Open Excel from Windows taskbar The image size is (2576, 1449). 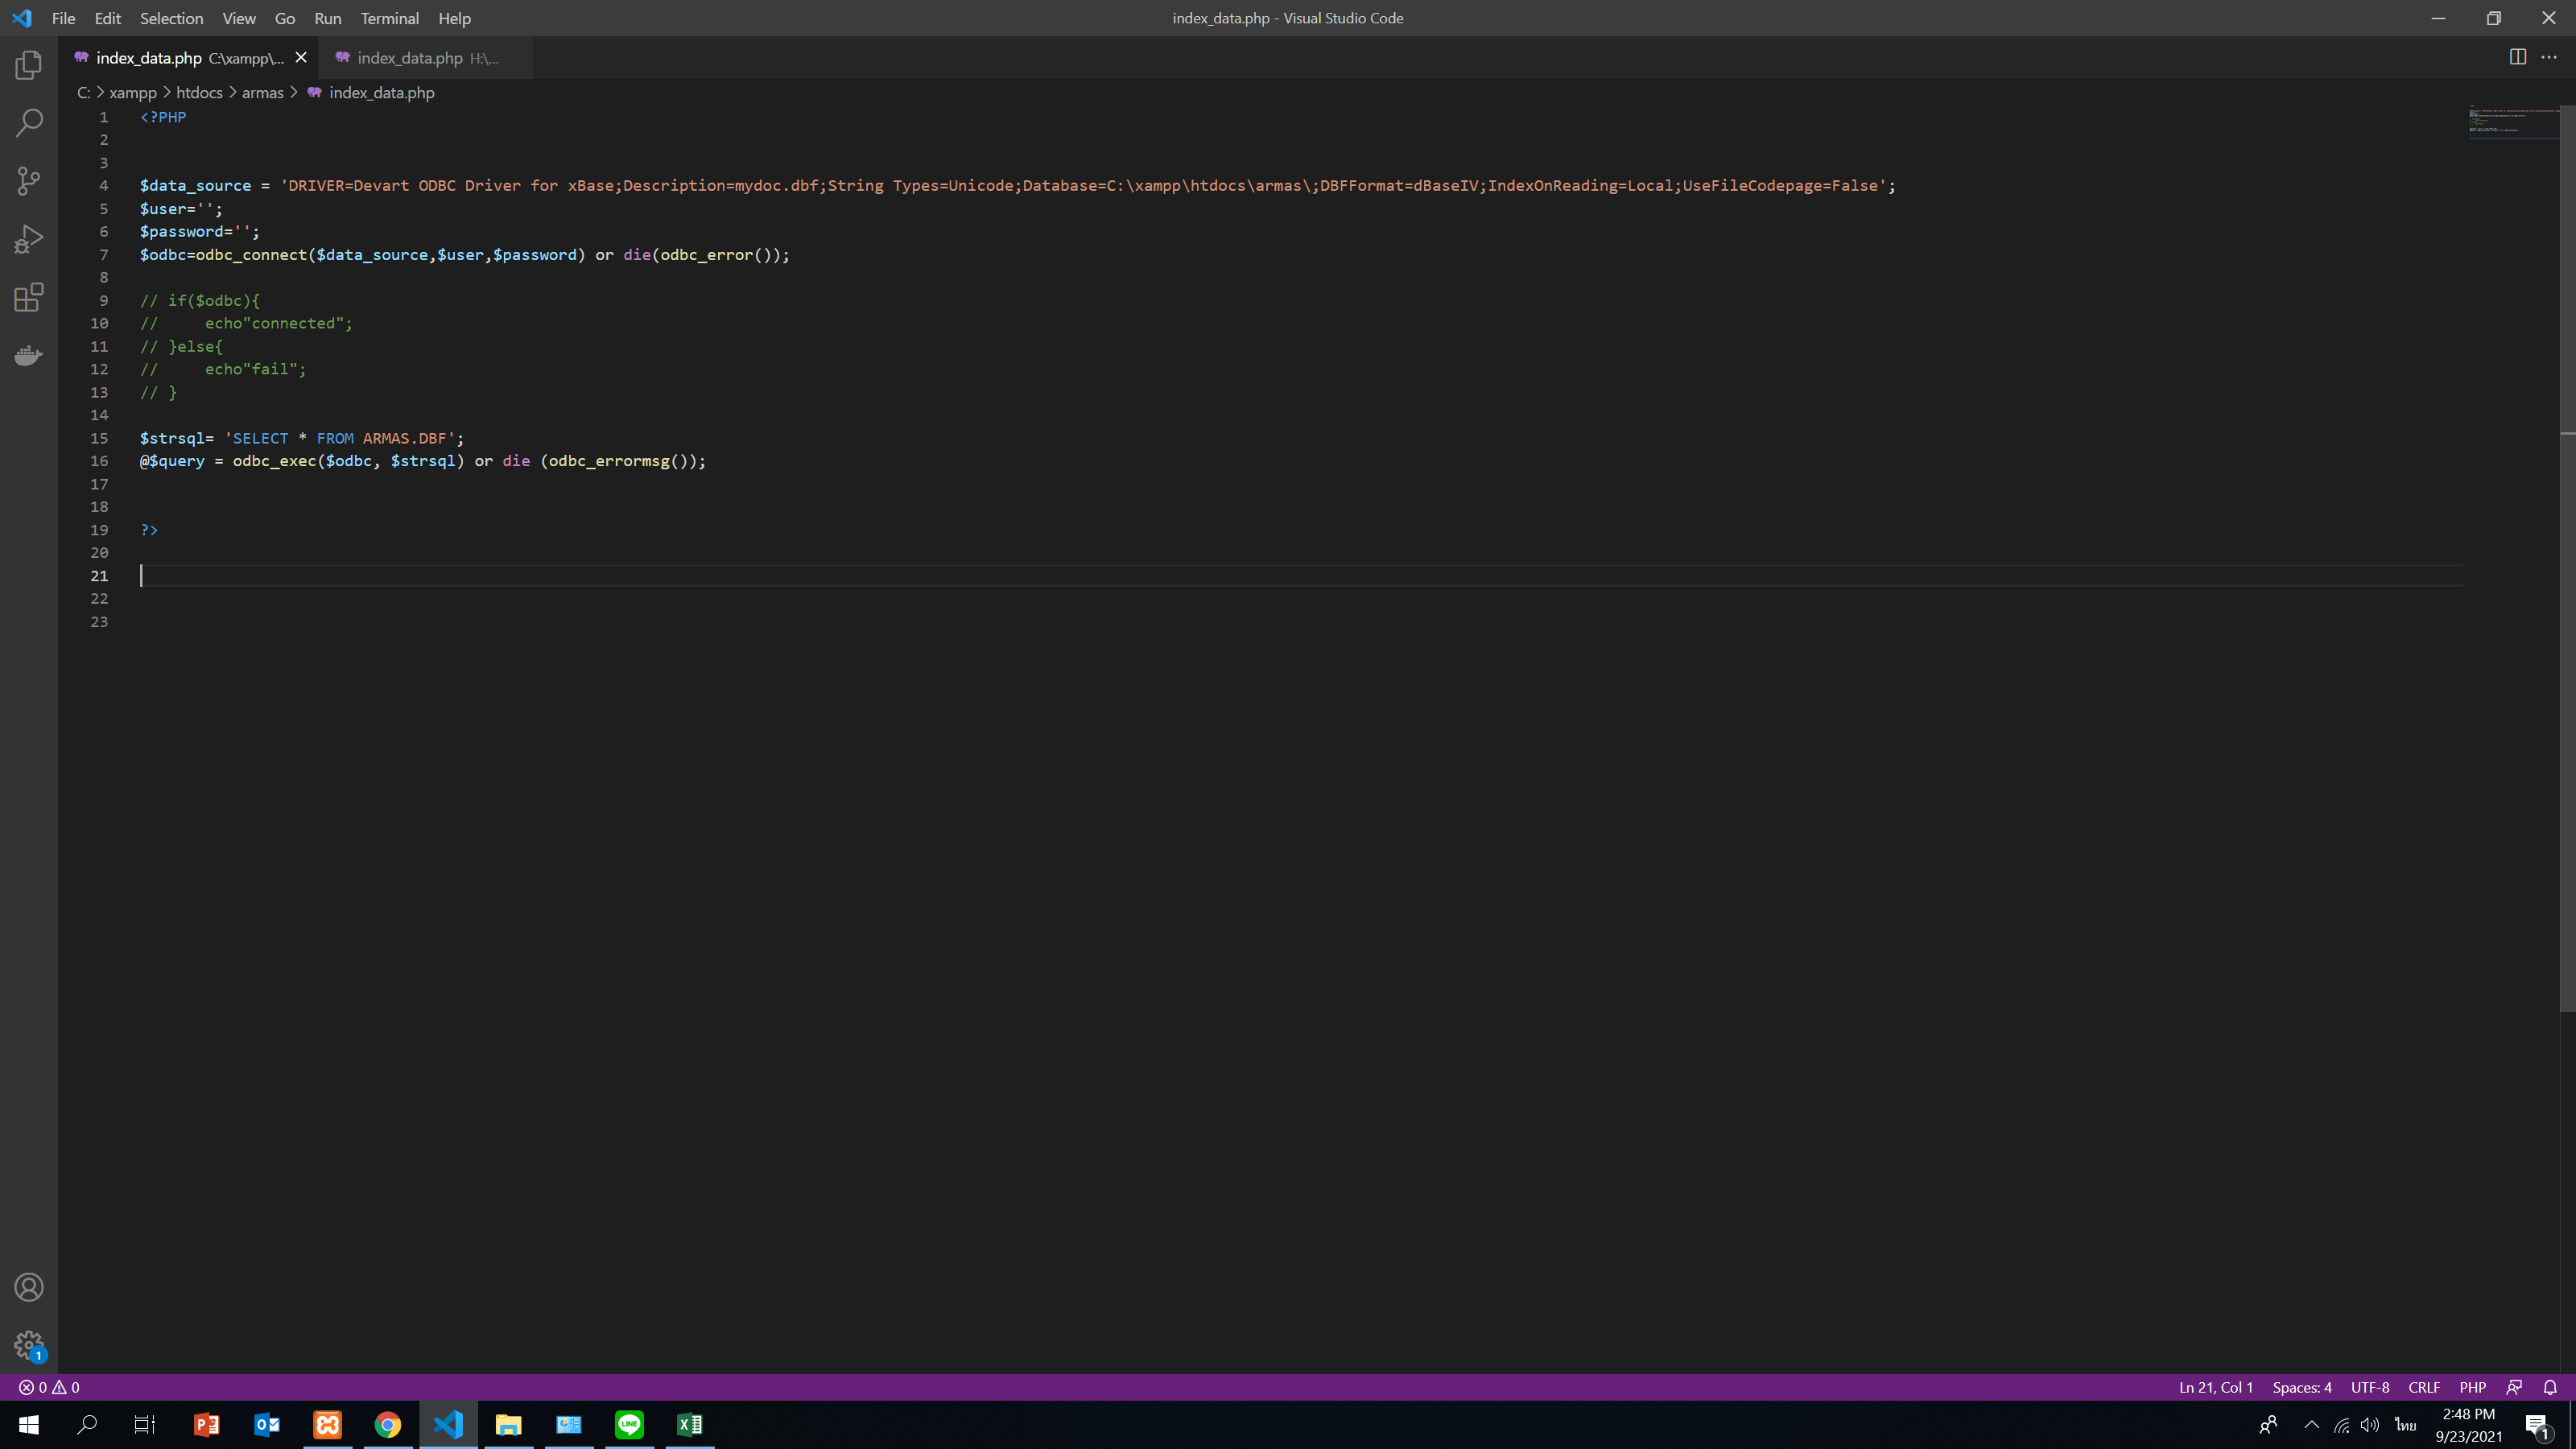pyautogui.click(x=689, y=1424)
